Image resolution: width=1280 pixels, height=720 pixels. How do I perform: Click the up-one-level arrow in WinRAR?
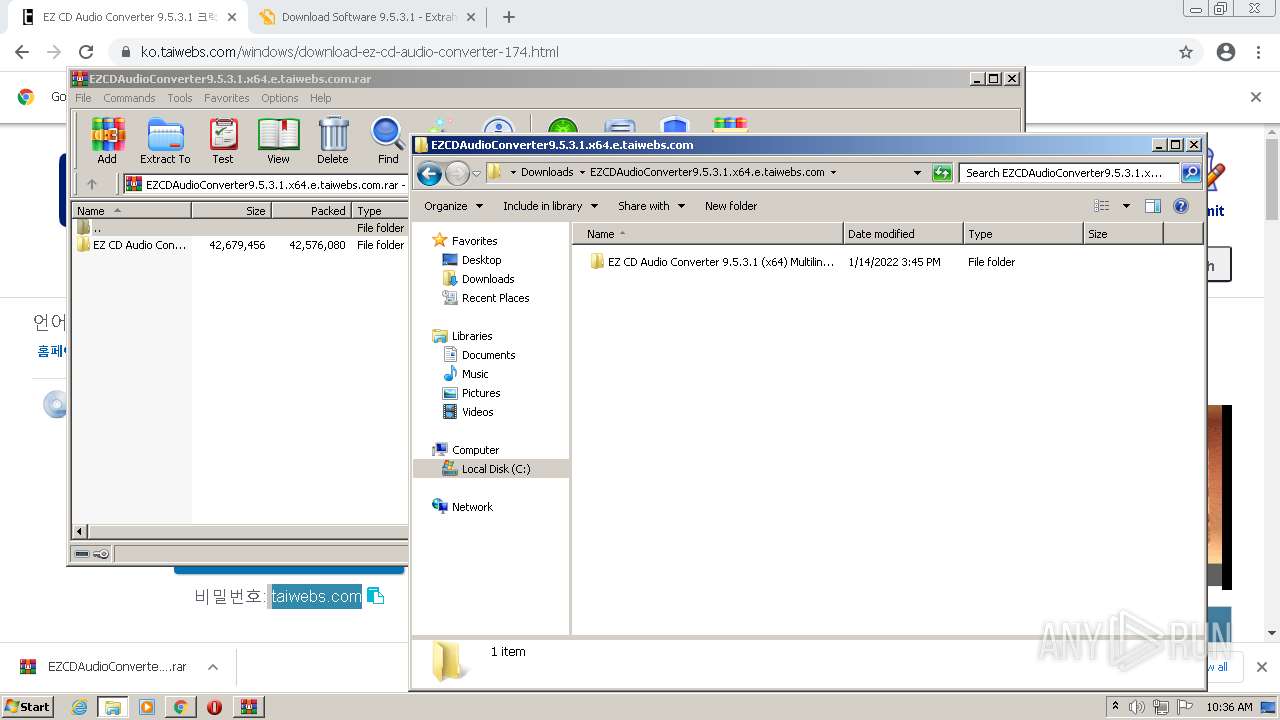point(92,184)
